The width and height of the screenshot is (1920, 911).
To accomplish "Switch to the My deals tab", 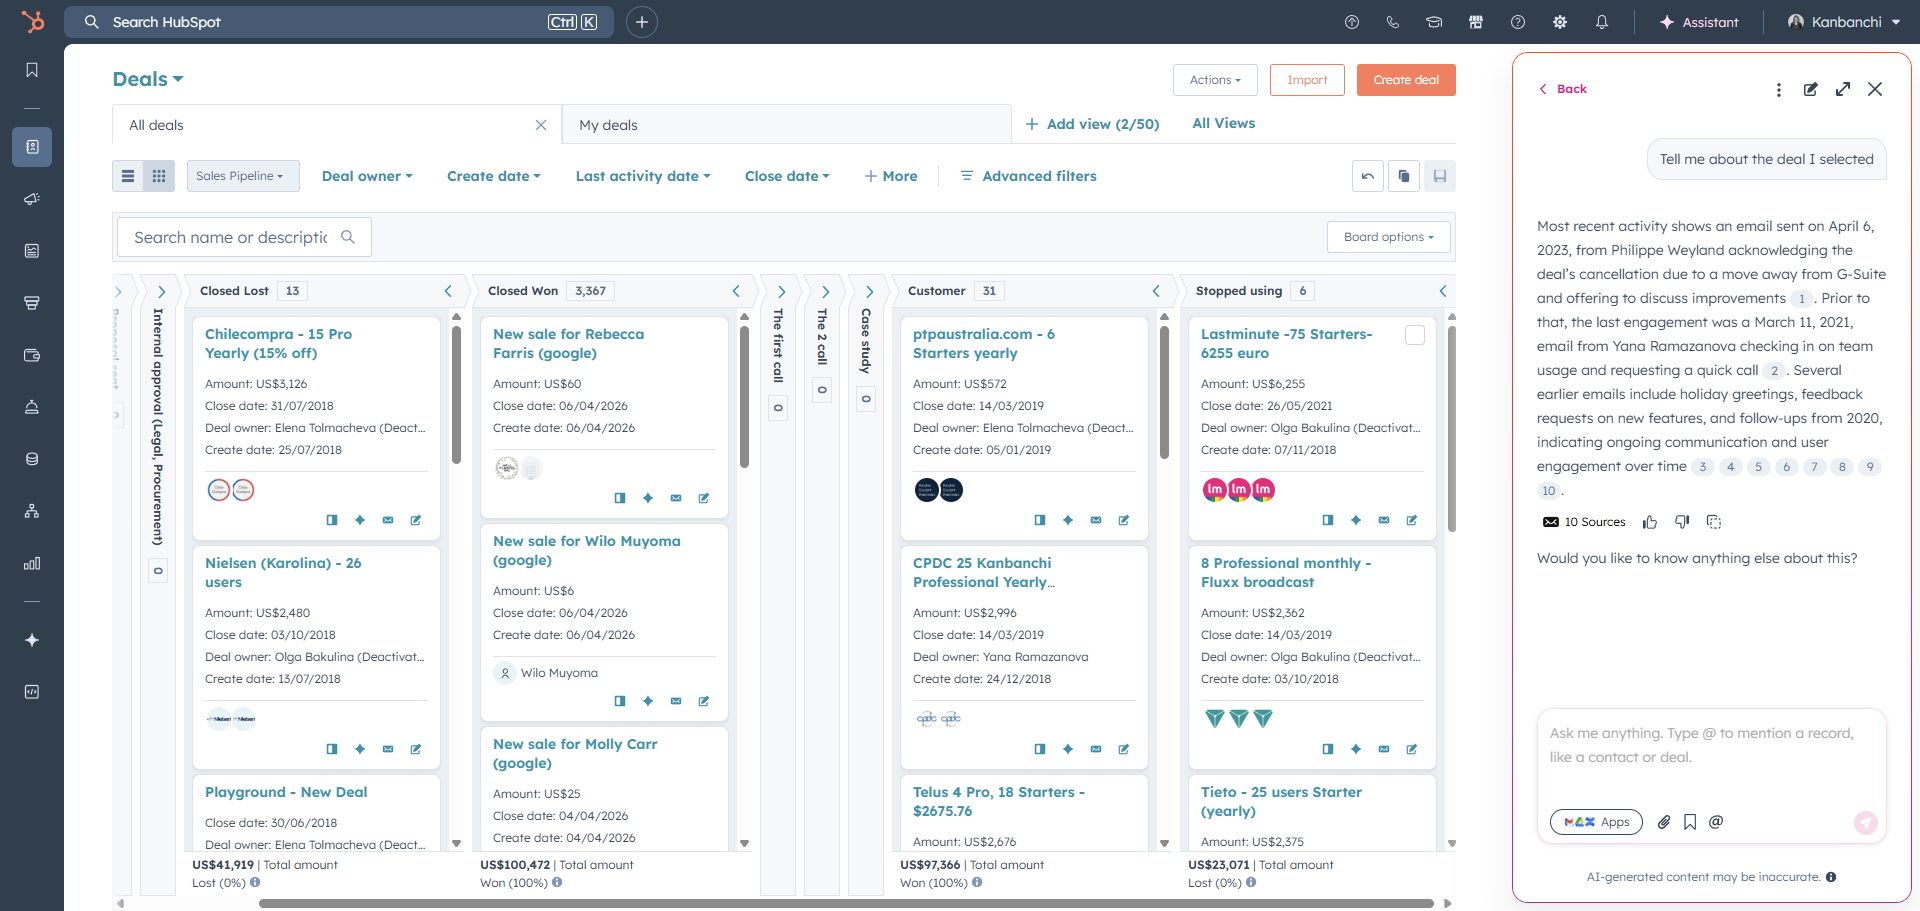I will pyautogui.click(x=786, y=125).
